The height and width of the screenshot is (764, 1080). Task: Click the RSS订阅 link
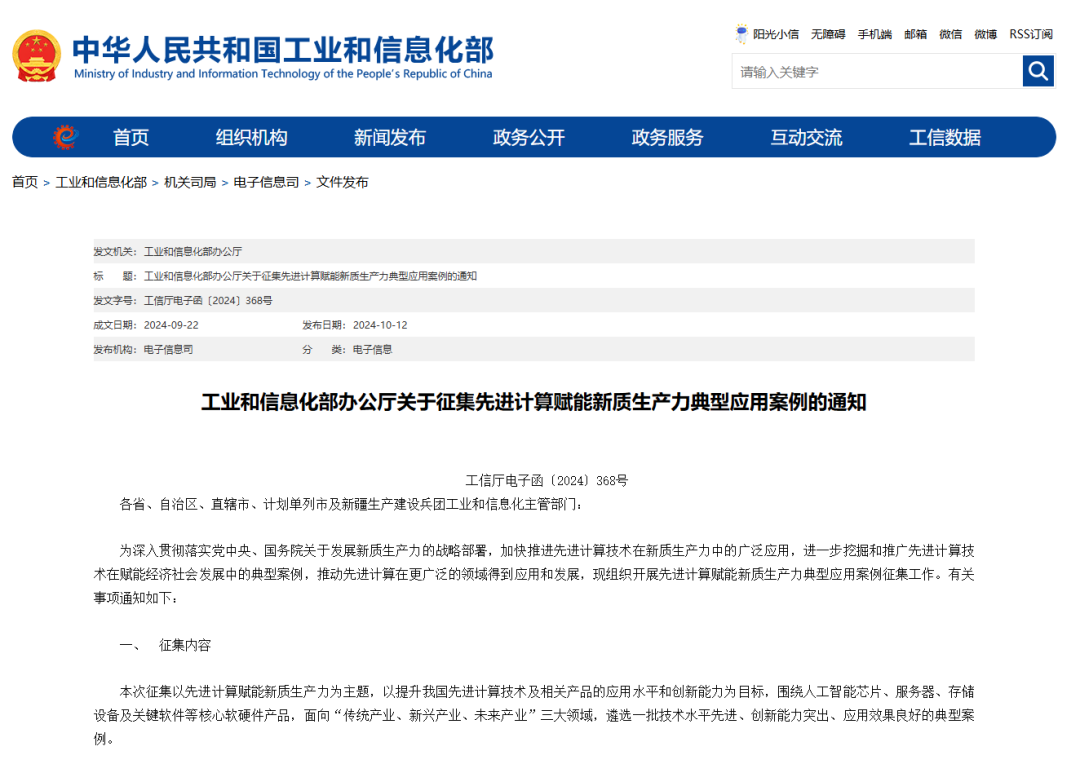coord(1031,34)
